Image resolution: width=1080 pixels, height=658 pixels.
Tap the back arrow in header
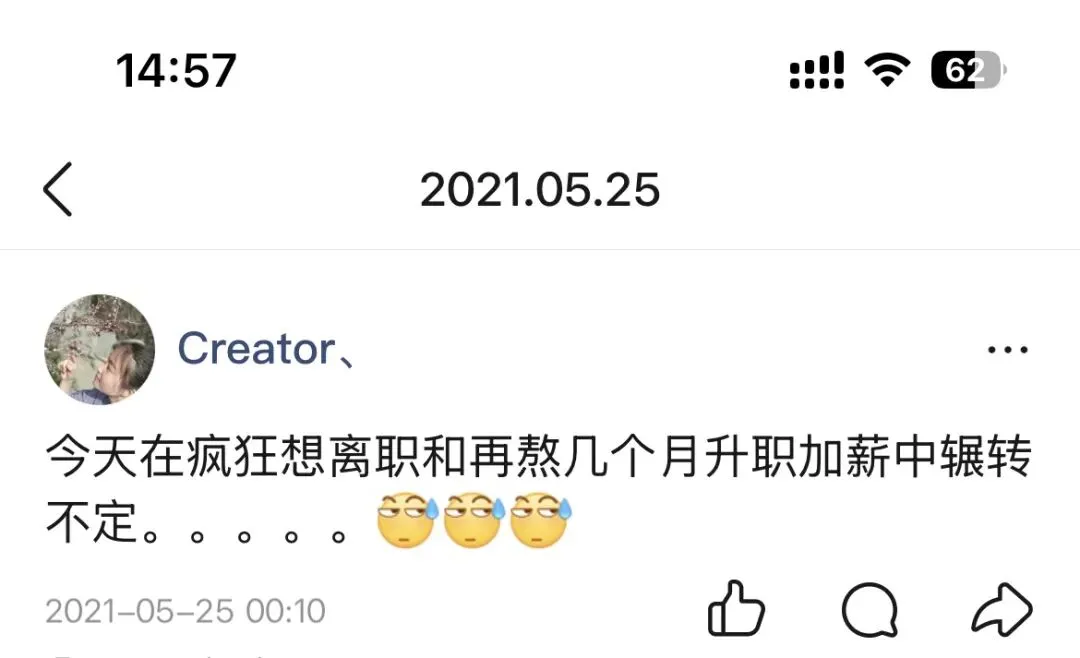(58, 189)
